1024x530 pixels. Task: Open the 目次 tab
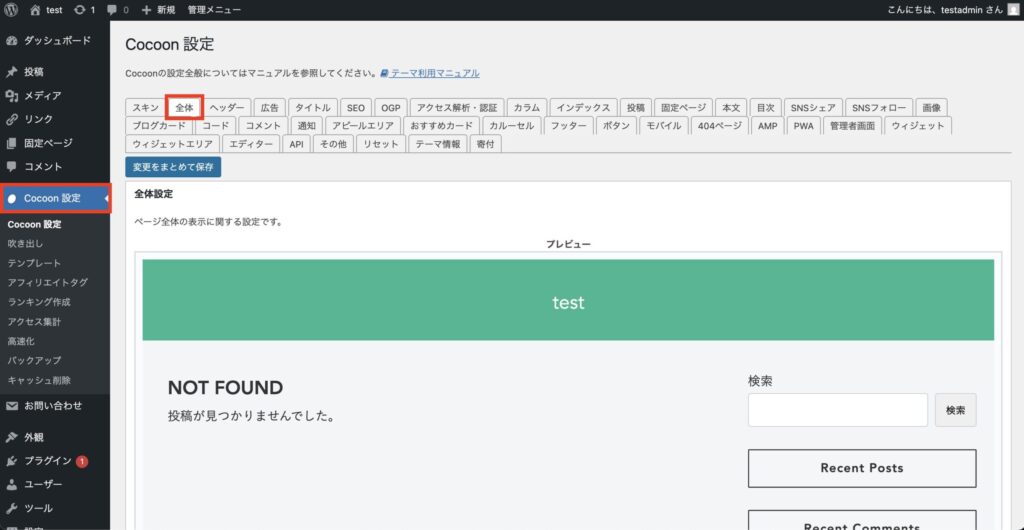(x=765, y=108)
